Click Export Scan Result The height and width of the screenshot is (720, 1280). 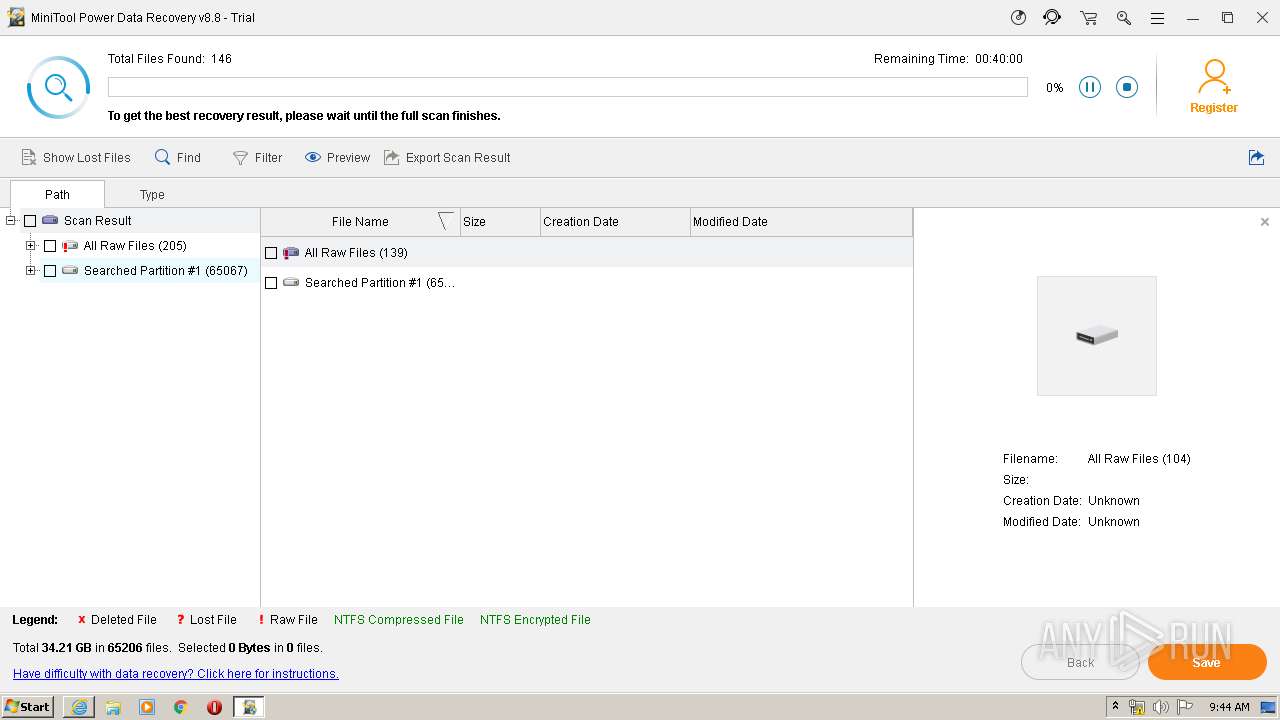pos(447,157)
